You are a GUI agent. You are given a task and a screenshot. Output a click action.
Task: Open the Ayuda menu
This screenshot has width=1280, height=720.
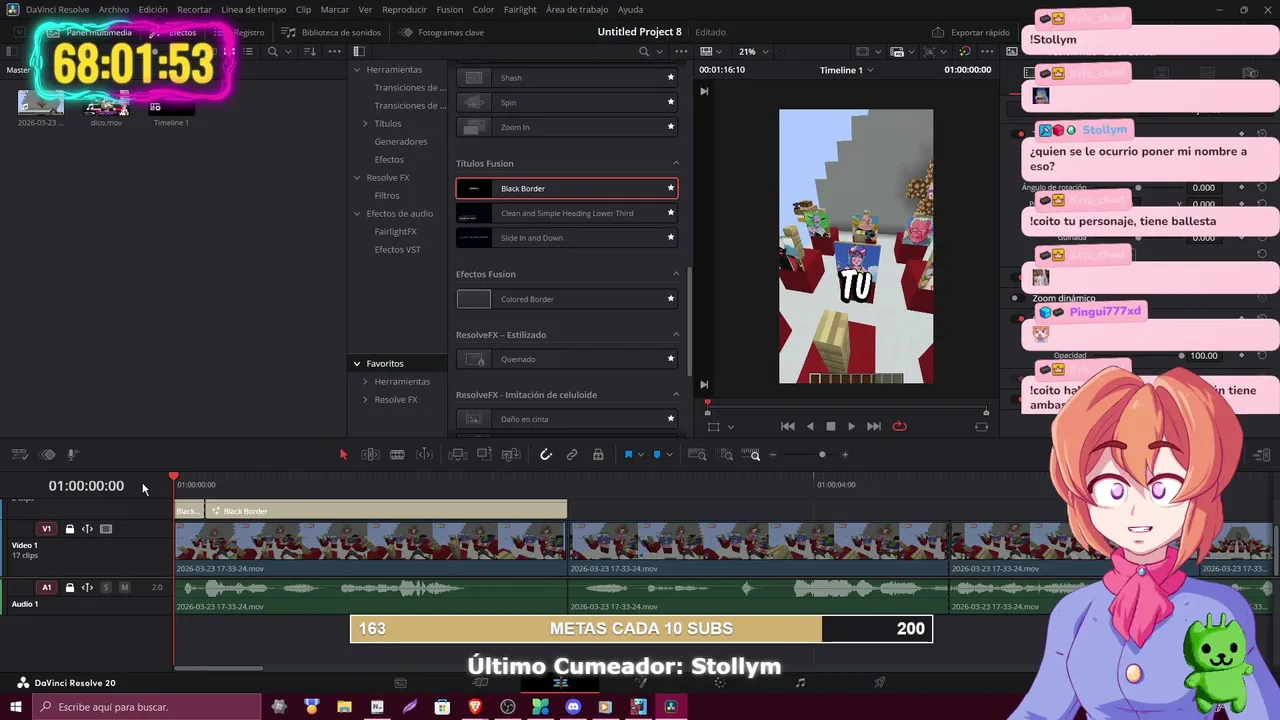(630, 9)
